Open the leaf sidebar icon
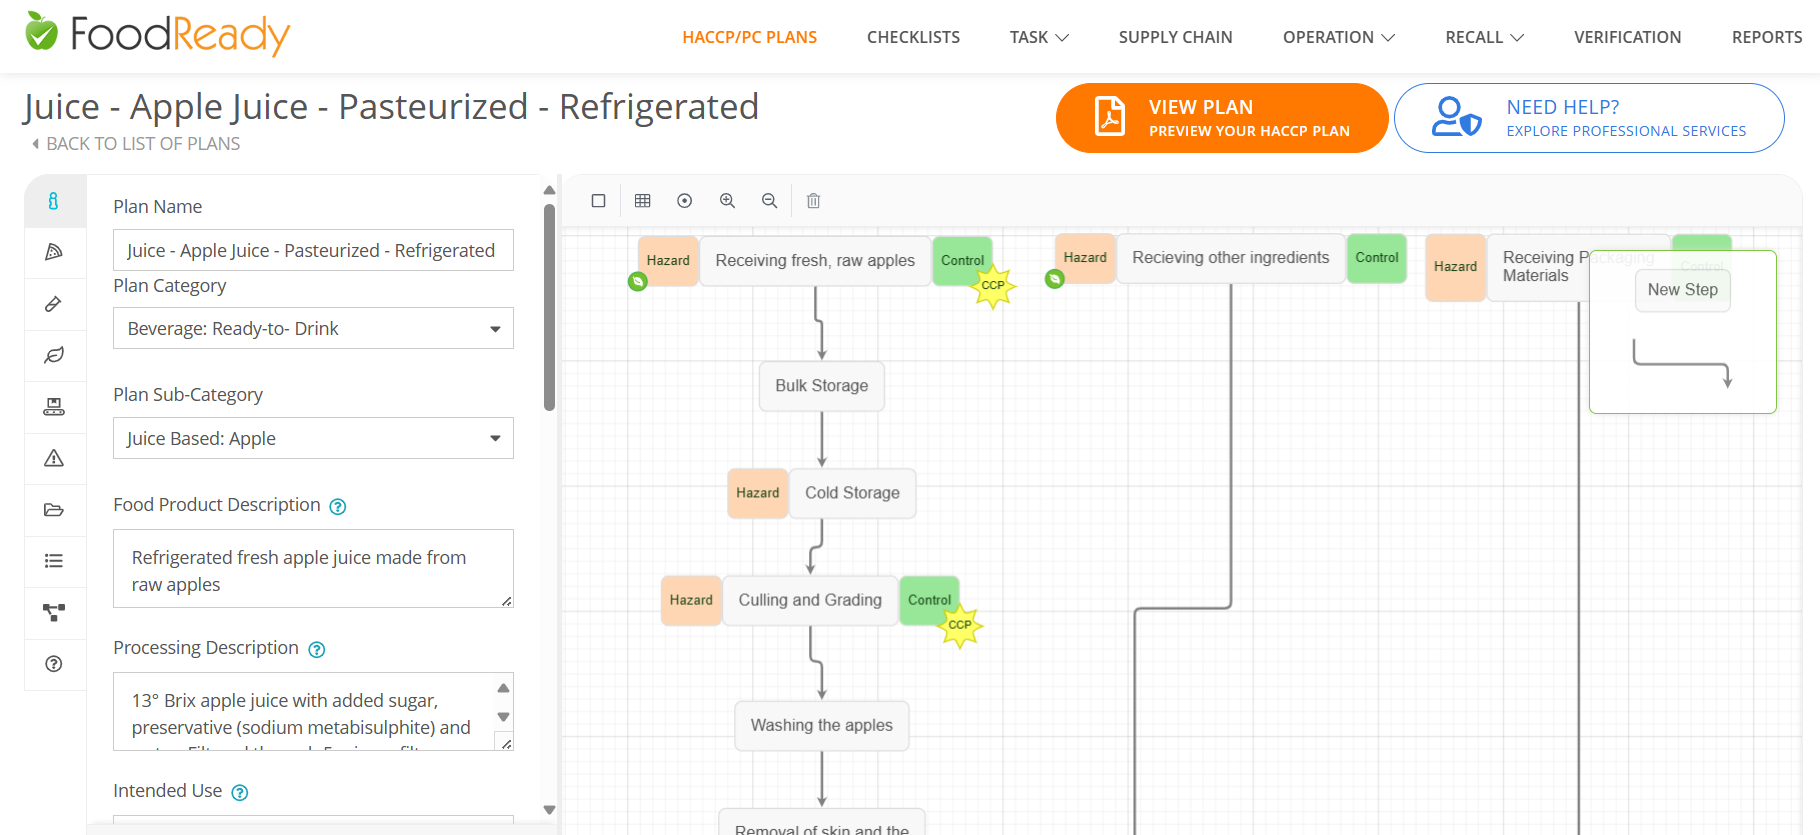 coord(54,355)
